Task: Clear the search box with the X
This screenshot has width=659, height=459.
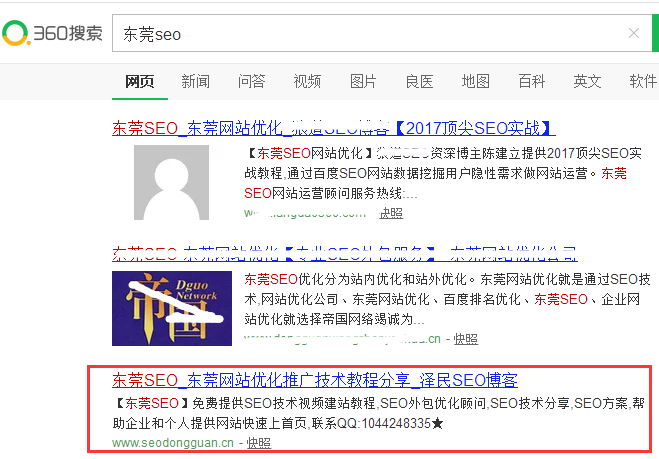Action: click(x=634, y=33)
